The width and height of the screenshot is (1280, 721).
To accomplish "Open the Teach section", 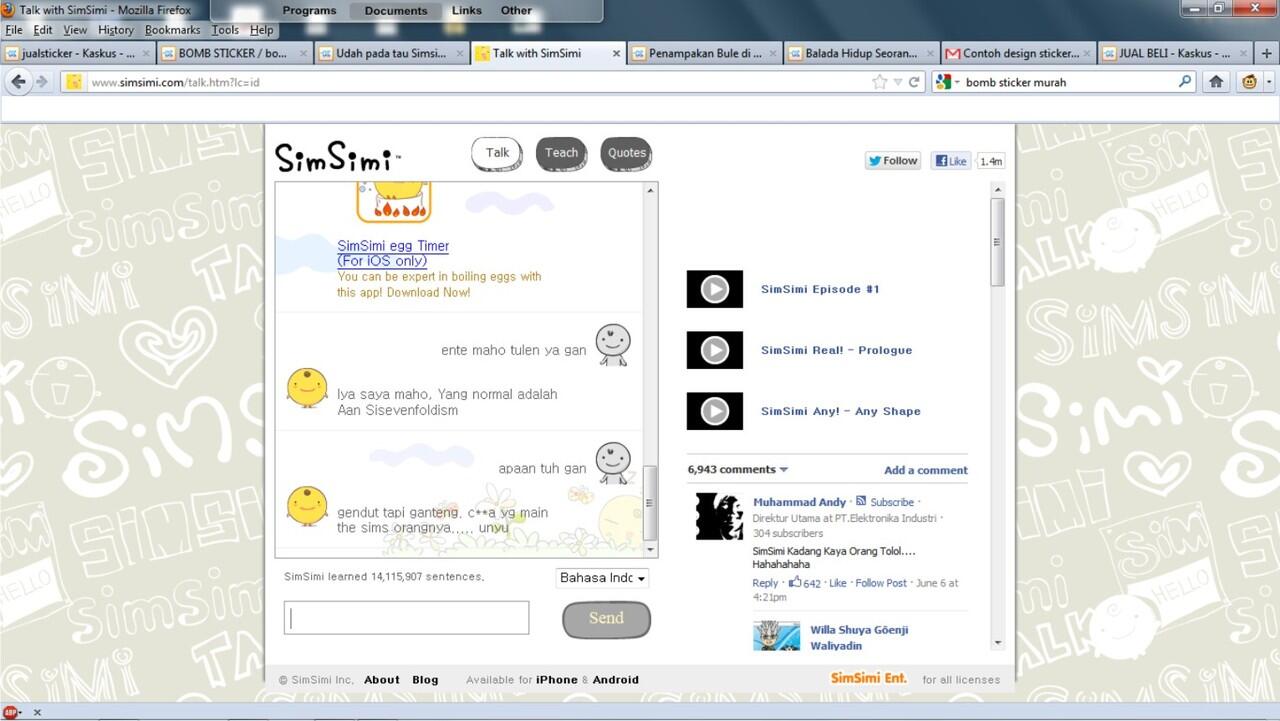I will (561, 153).
